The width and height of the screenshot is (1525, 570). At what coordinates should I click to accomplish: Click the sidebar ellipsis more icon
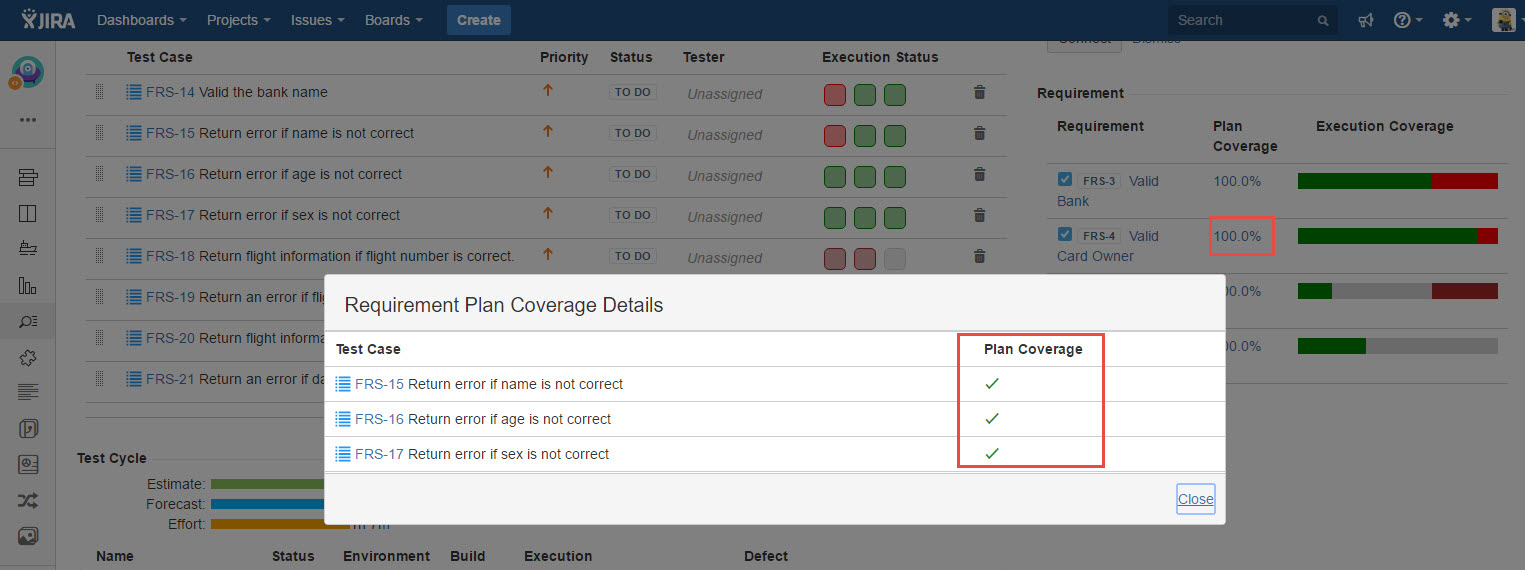[28, 120]
